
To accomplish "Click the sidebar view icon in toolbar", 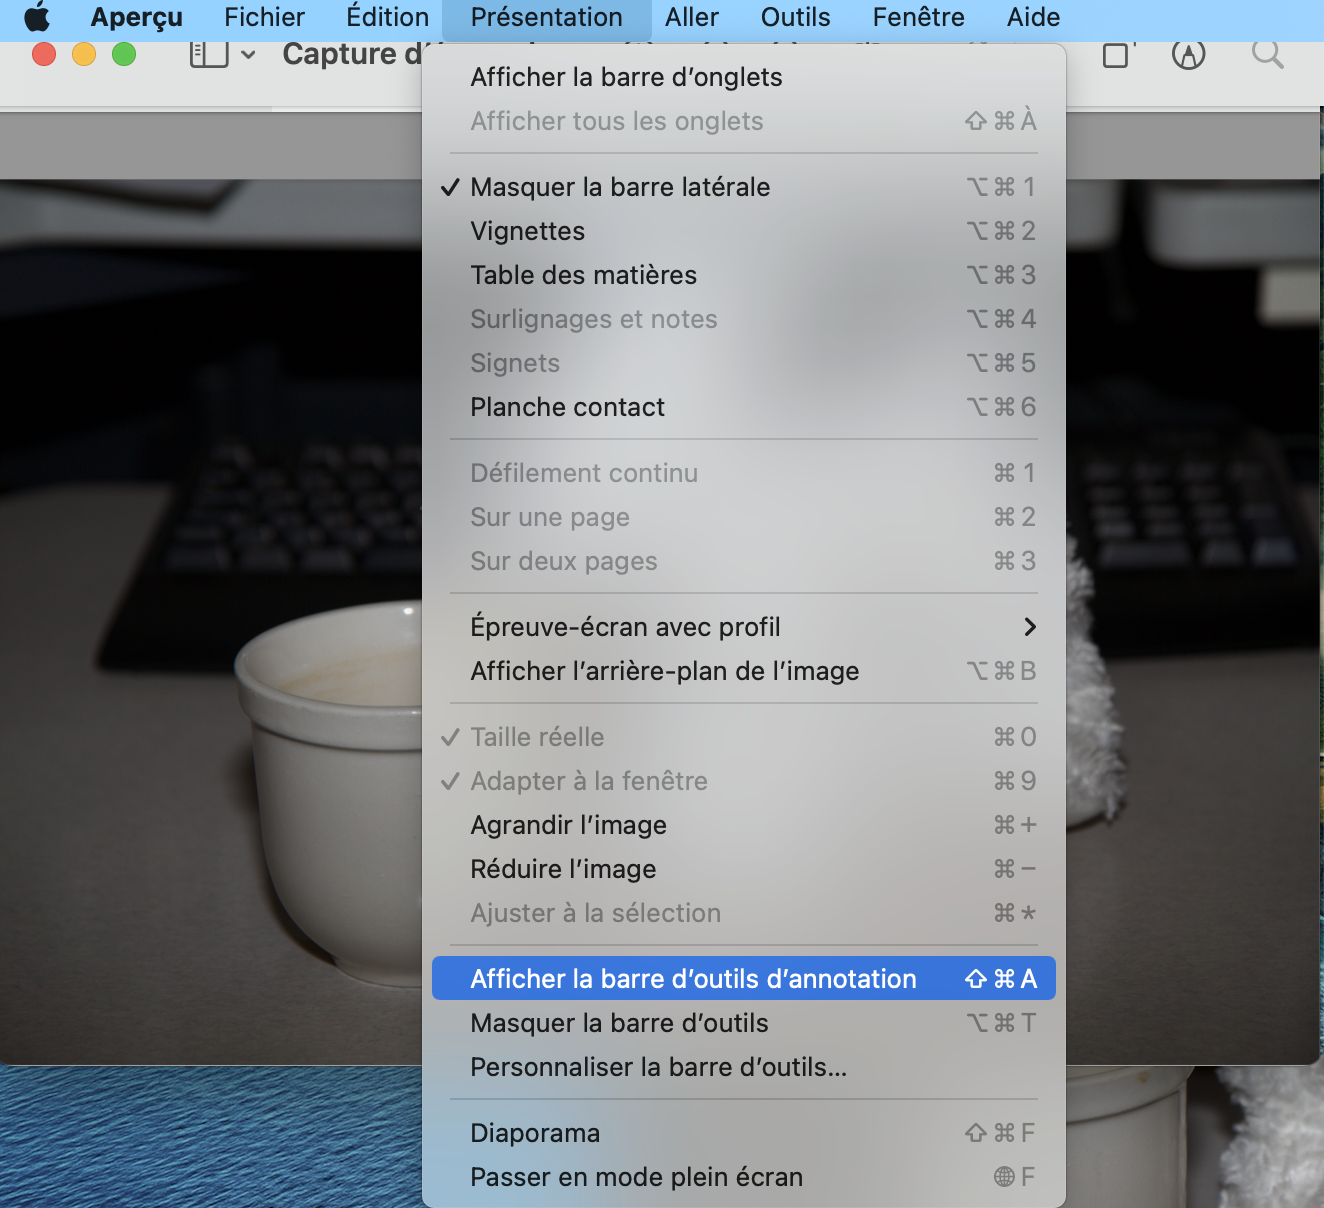I will (209, 54).
